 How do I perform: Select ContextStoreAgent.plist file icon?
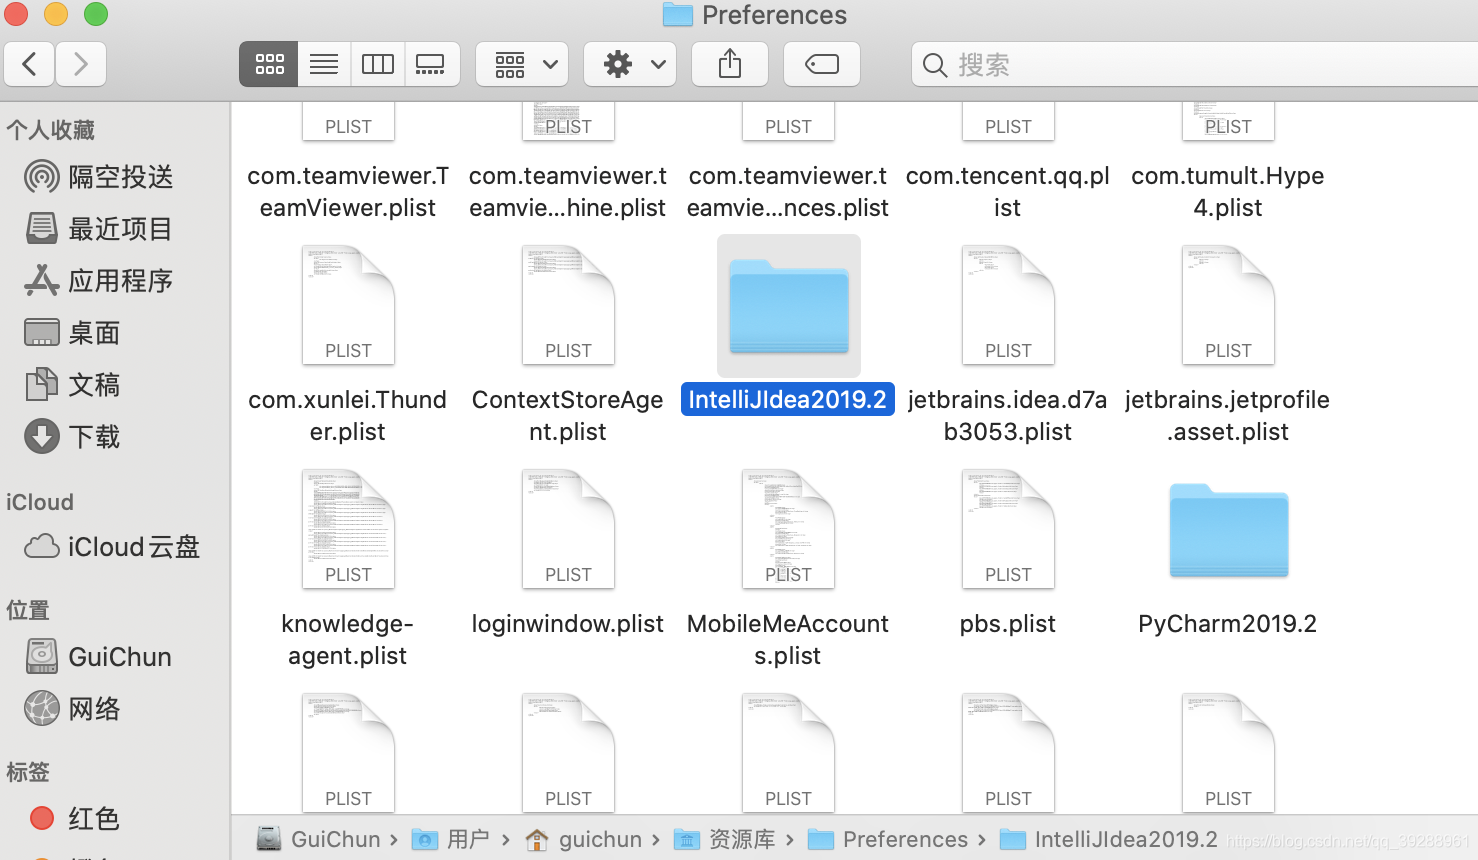pyautogui.click(x=568, y=305)
